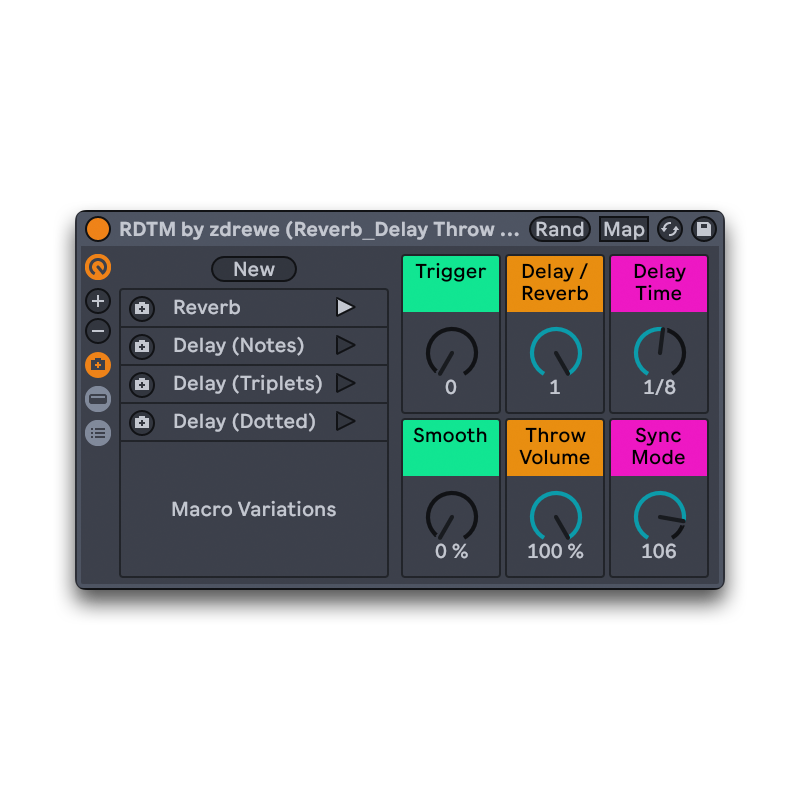Click New to create a macro variation
800x800 pixels.
coord(254,269)
